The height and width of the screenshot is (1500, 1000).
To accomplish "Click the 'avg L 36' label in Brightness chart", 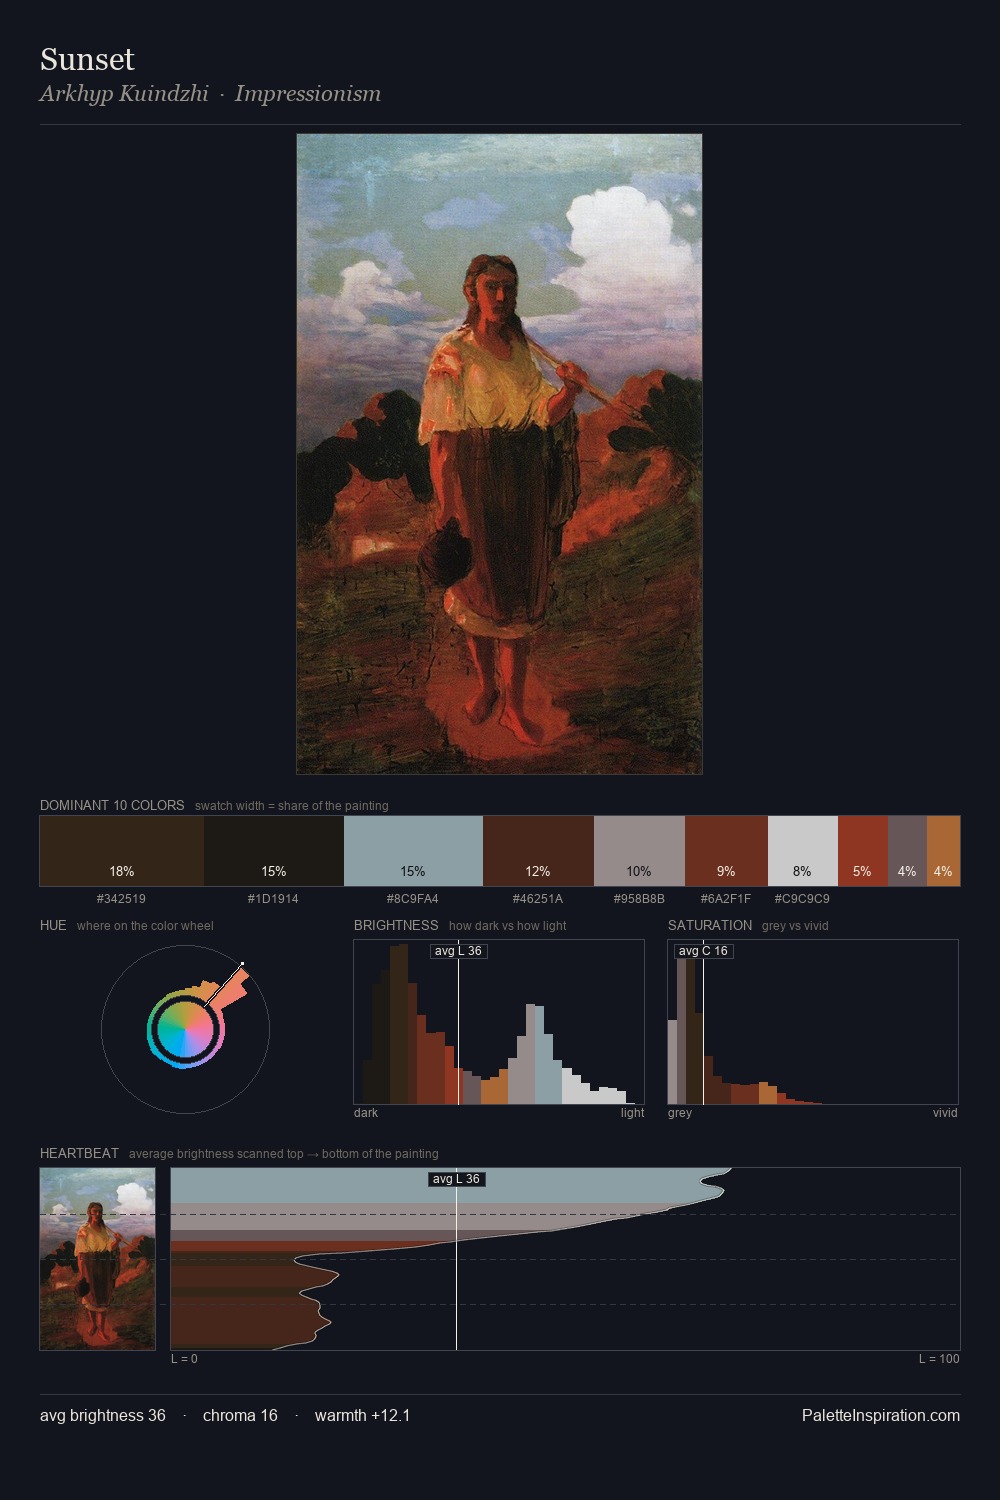I will [458, 951].
